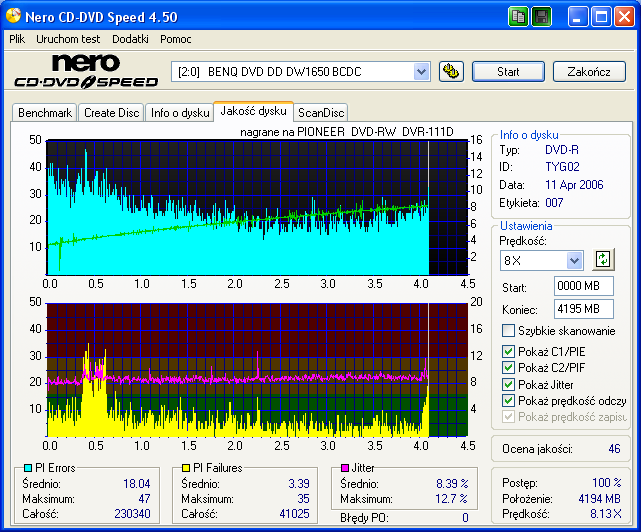
Task: Click the cyan PI Errors color swatch
Action: (x=28, y=468)
